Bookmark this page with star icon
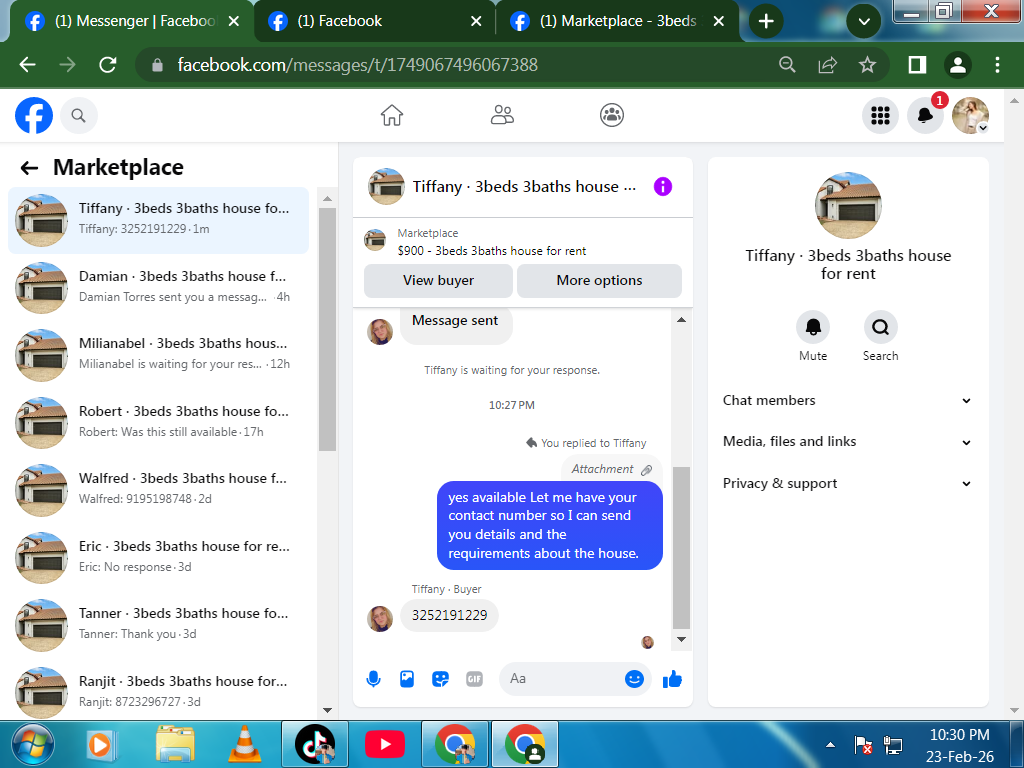 point(867,65)
